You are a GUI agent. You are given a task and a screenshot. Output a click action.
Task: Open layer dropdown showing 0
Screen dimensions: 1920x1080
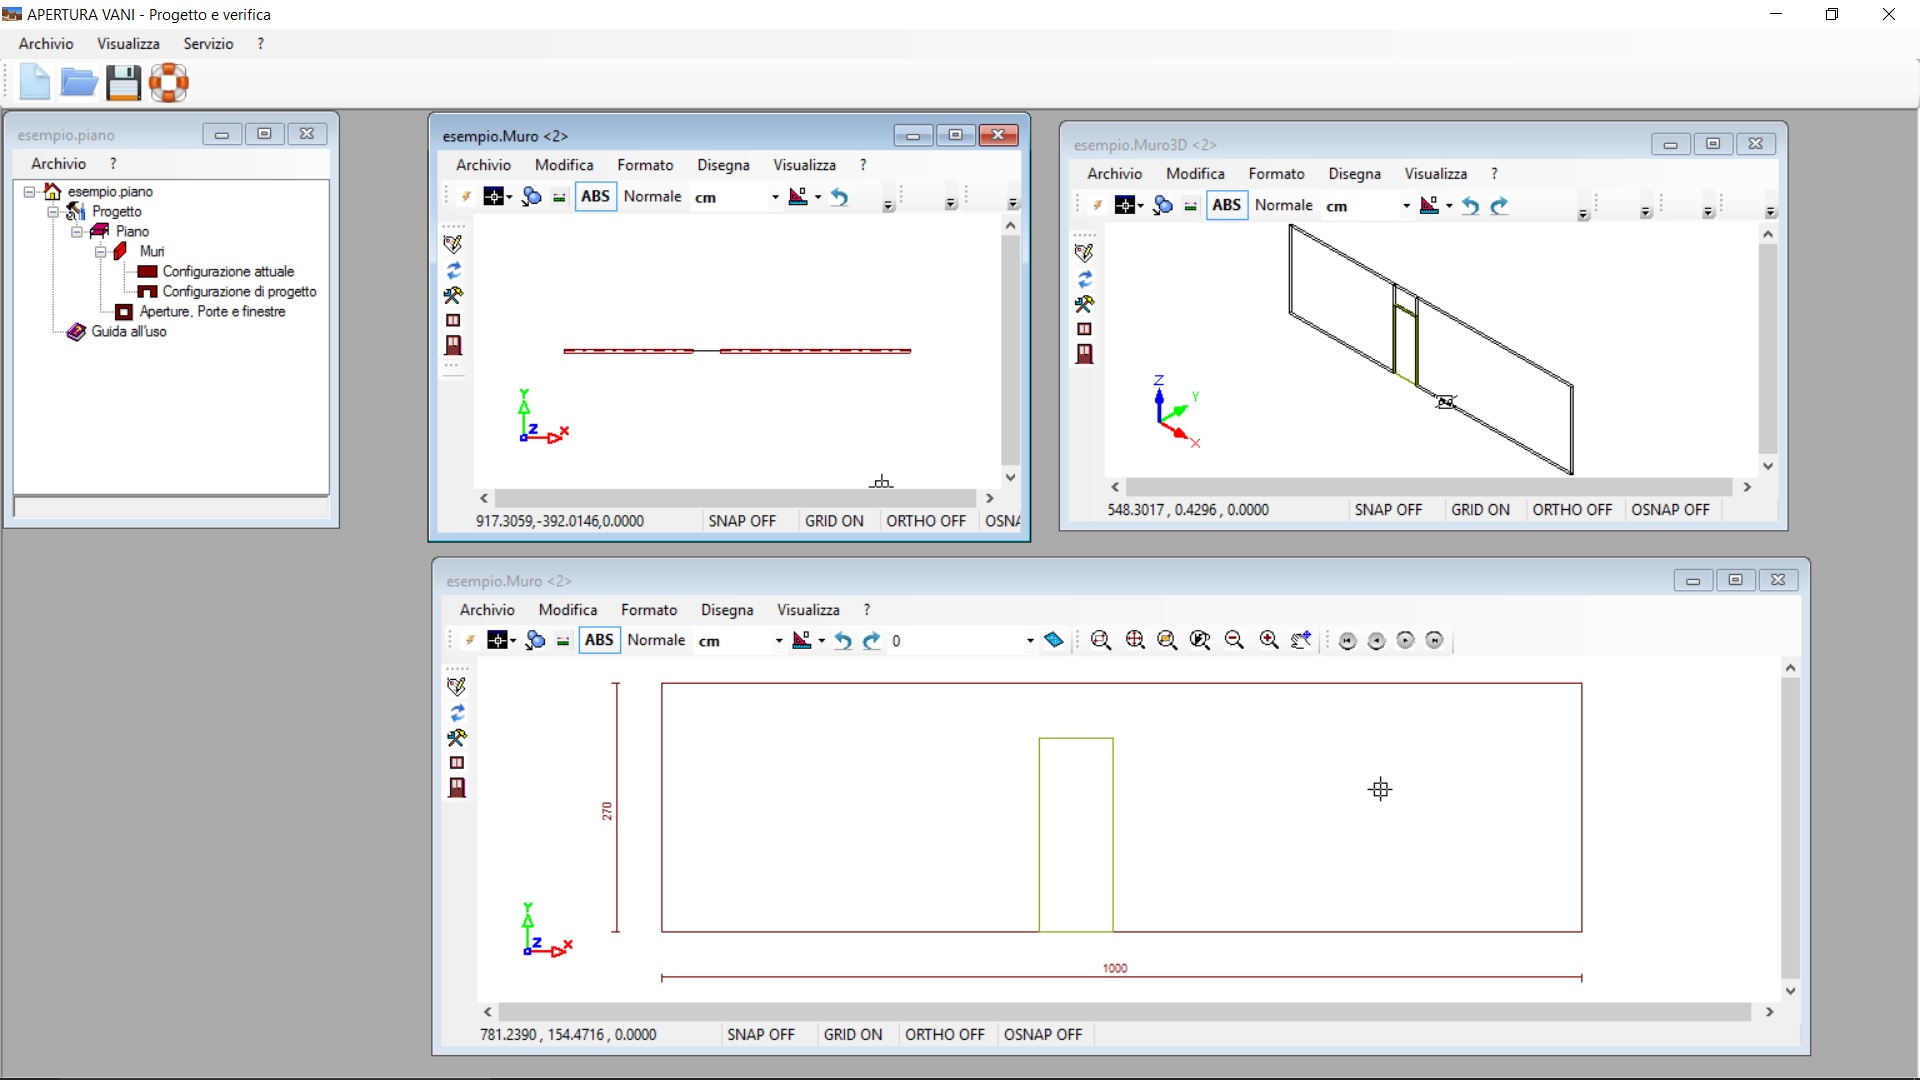click(x=962, y=641)
